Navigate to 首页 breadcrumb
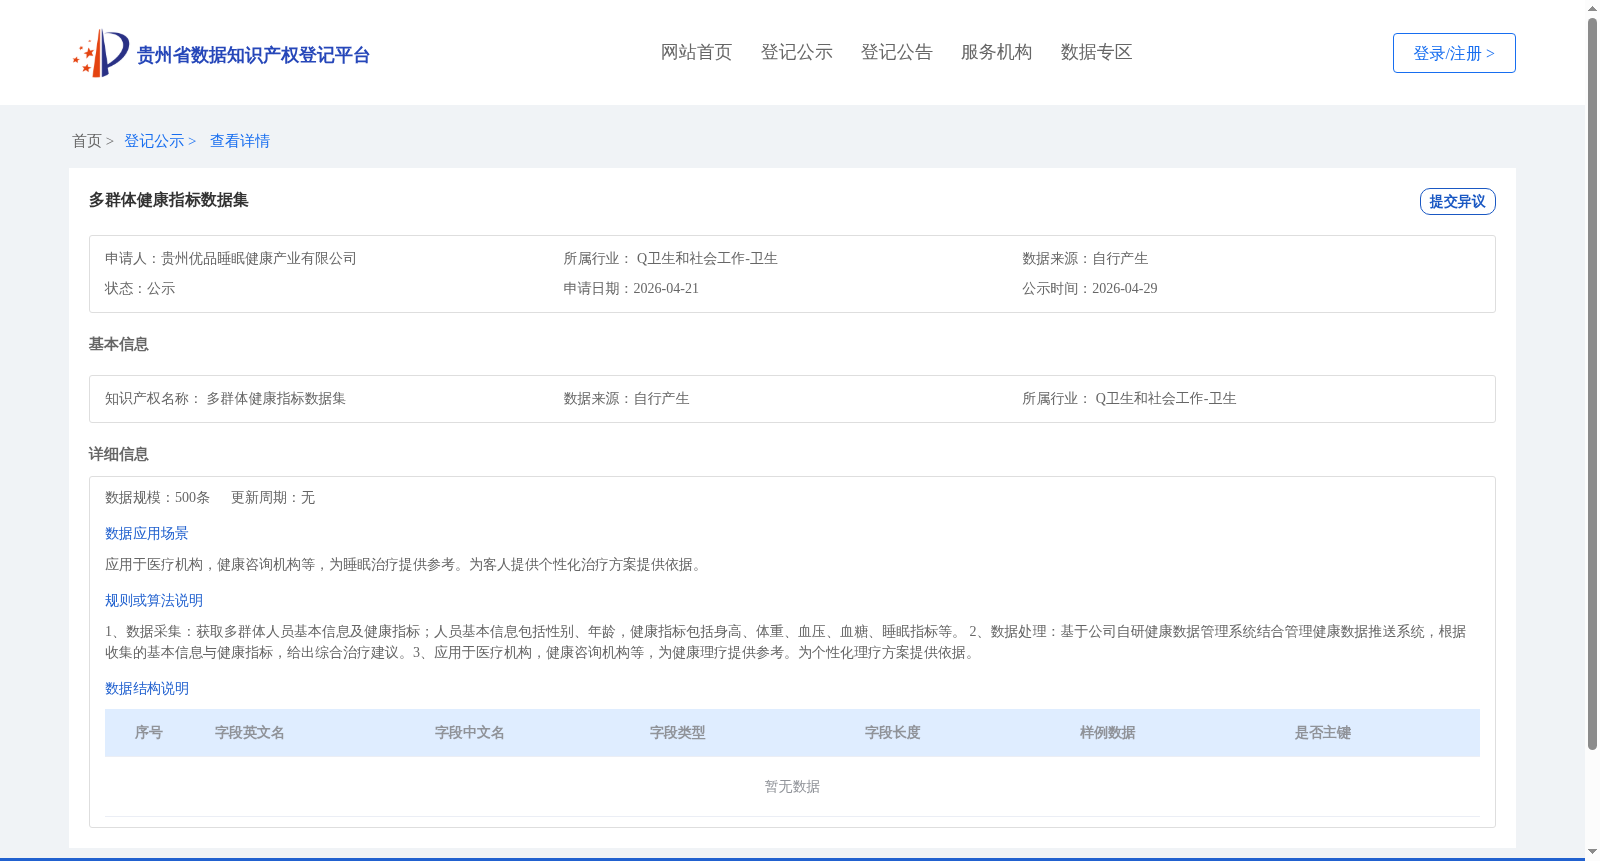1600x861 pixels. pos(87,141)
